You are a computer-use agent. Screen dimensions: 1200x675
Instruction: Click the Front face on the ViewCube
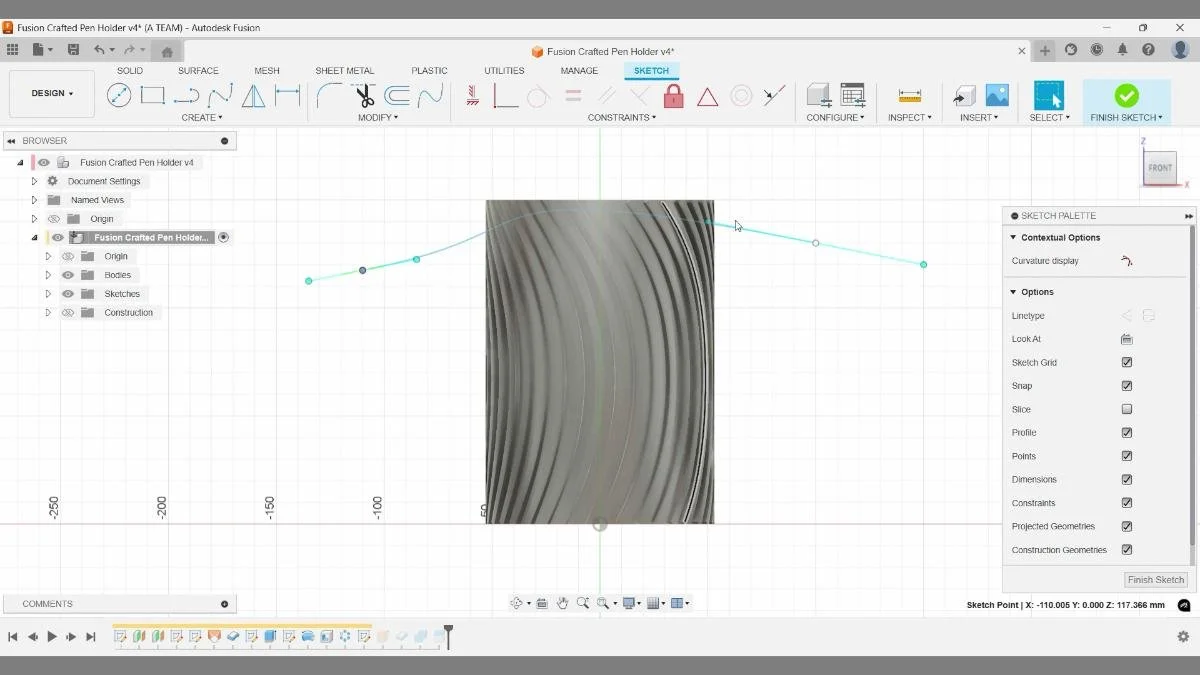[x=1159, y=168]
